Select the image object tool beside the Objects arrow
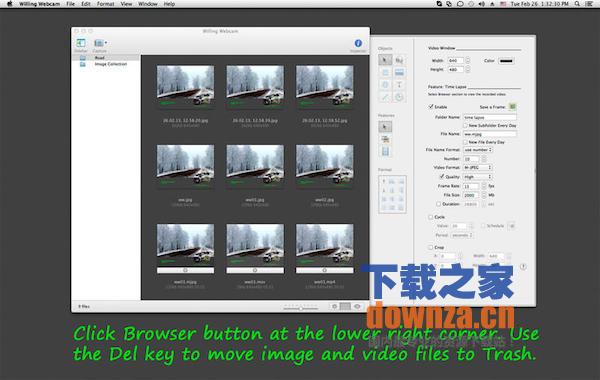 tap(399, 60)
